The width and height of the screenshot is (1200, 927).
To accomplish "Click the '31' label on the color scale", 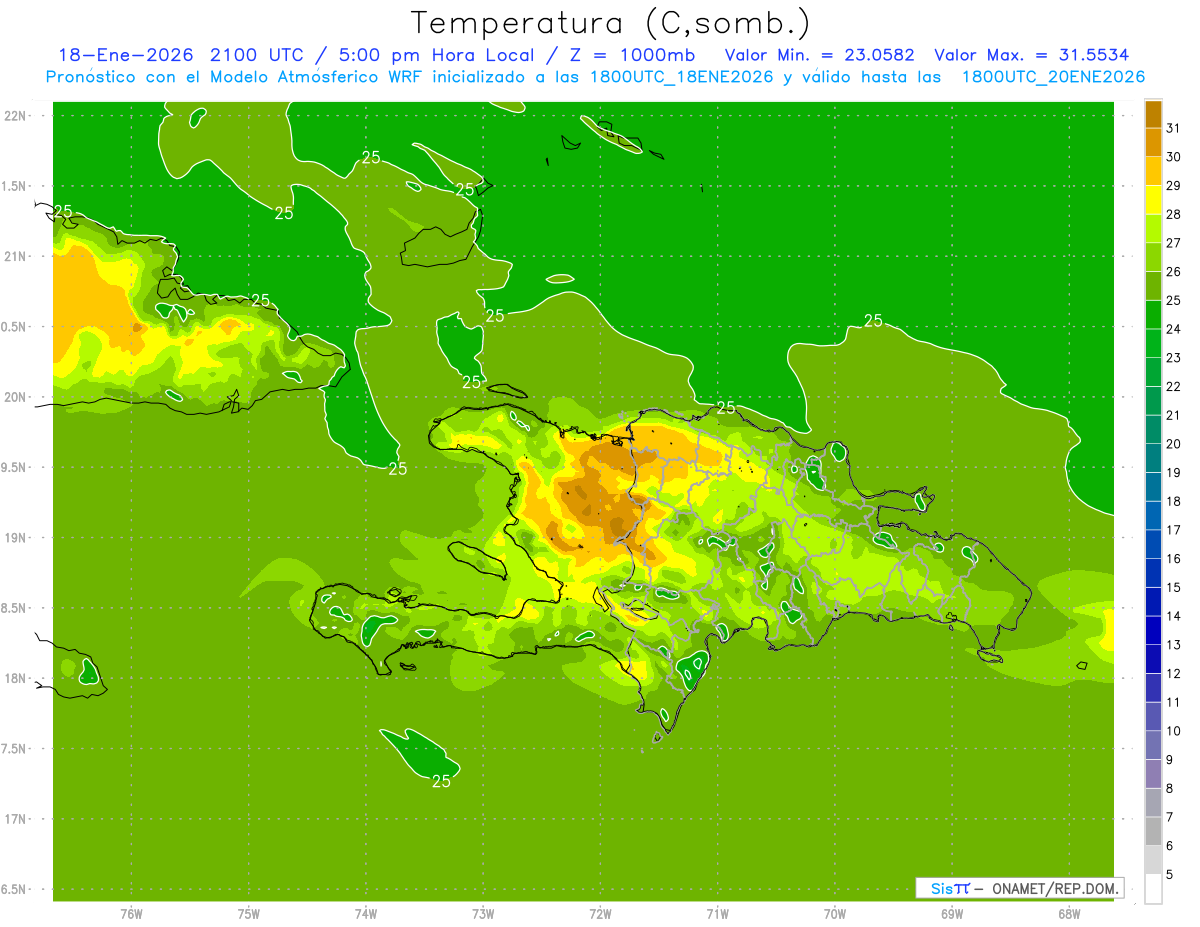I will tap(1173, 128).
